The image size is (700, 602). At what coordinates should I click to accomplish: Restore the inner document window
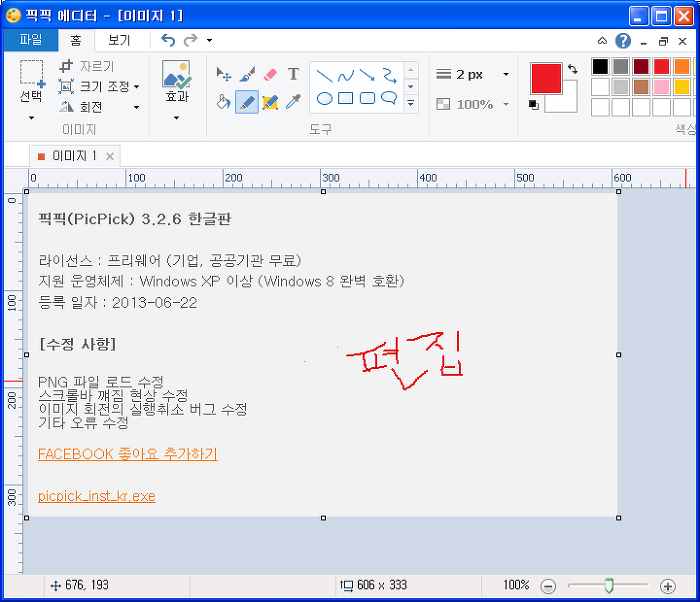click(x=663, y=41)
